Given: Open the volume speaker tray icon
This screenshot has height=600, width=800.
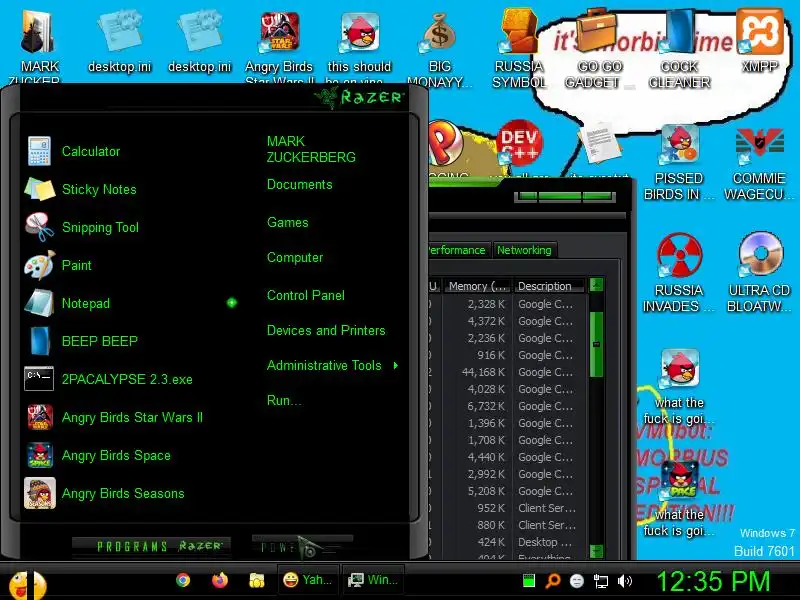Looking at the screenshot, I should (x=624, y=581).
